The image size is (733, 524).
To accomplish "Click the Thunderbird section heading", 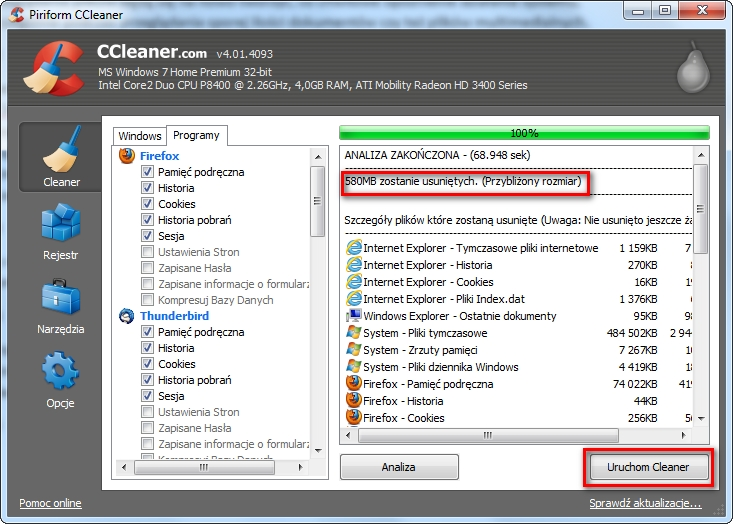I will (174, 316).
